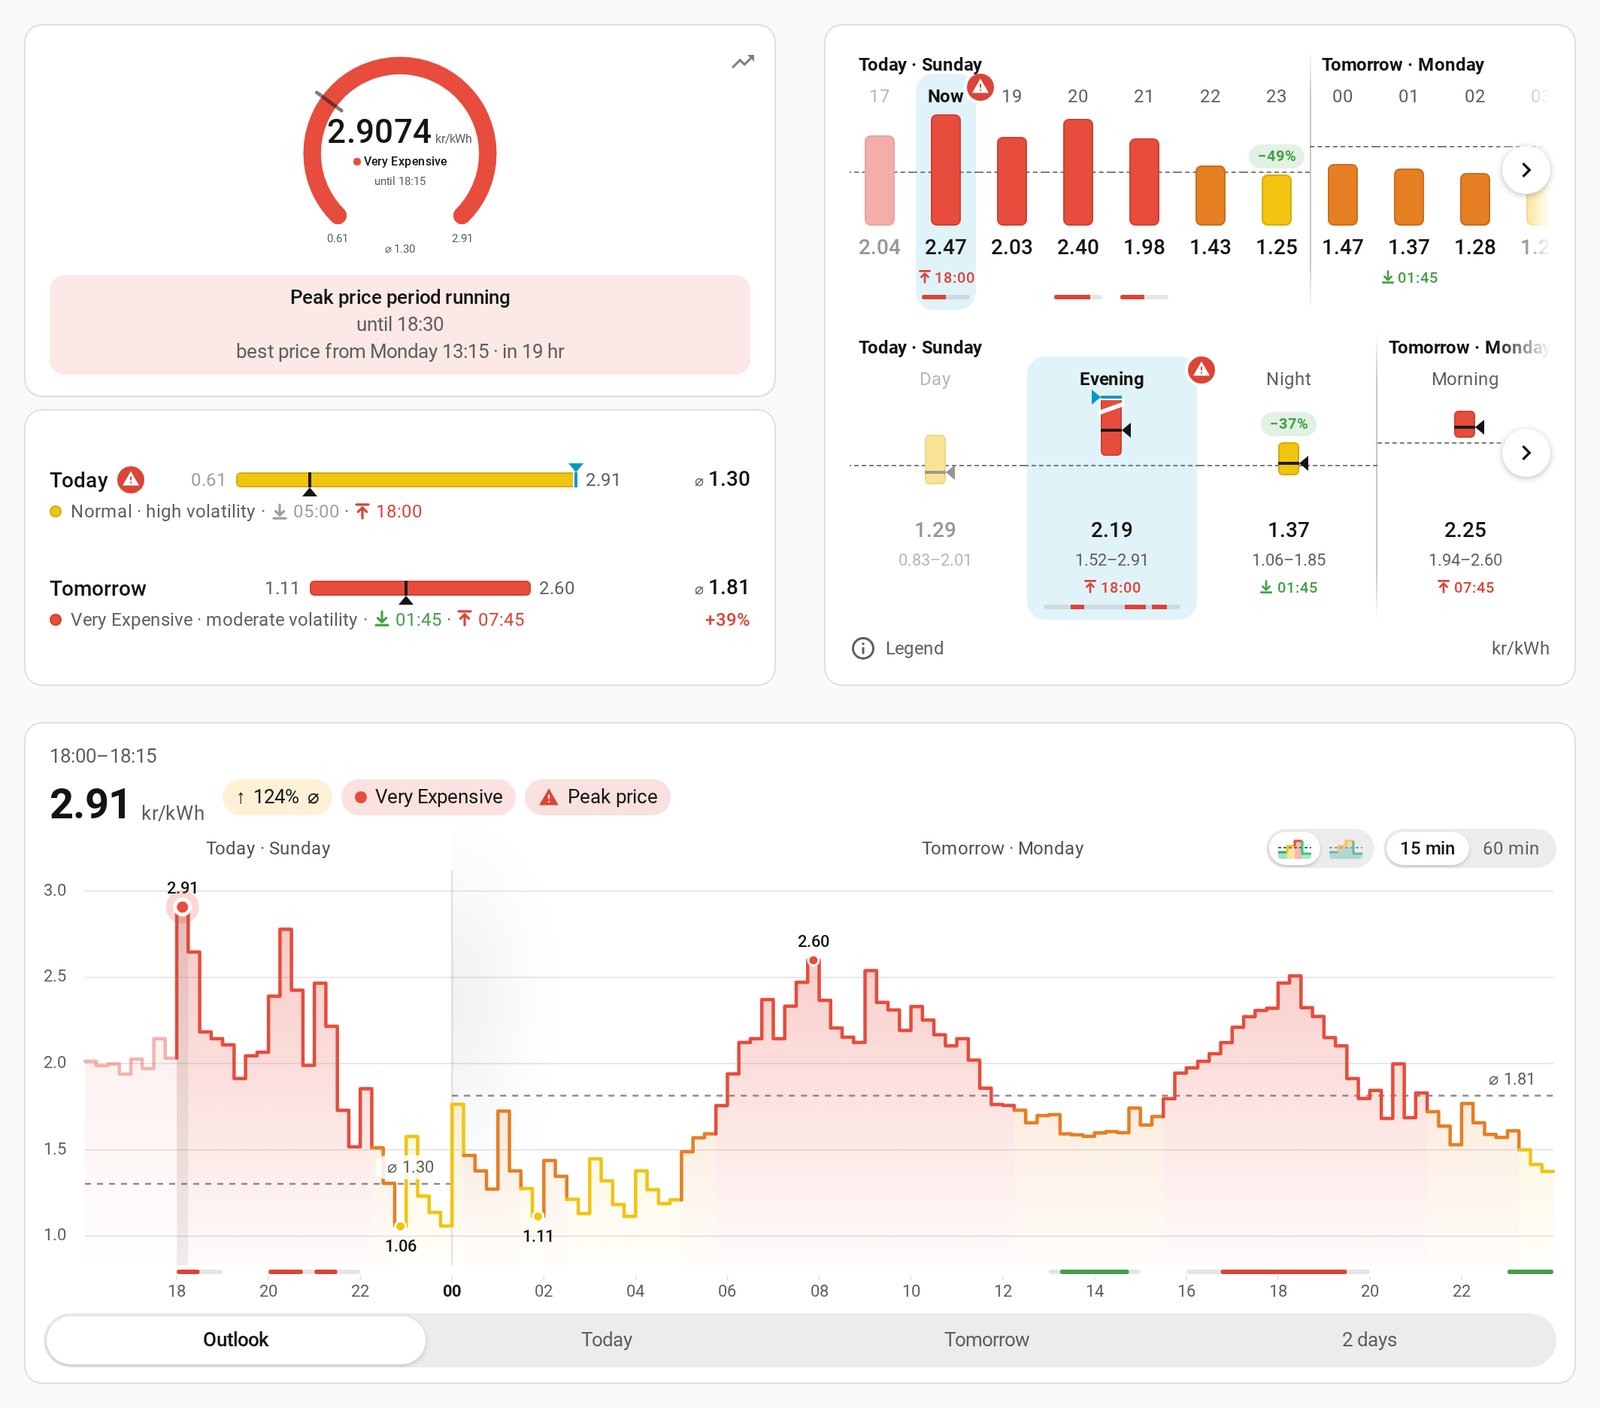1600x1408 pixels.
Task: Select hour 23 bar with -49% badge
Action: point(1276,199)
